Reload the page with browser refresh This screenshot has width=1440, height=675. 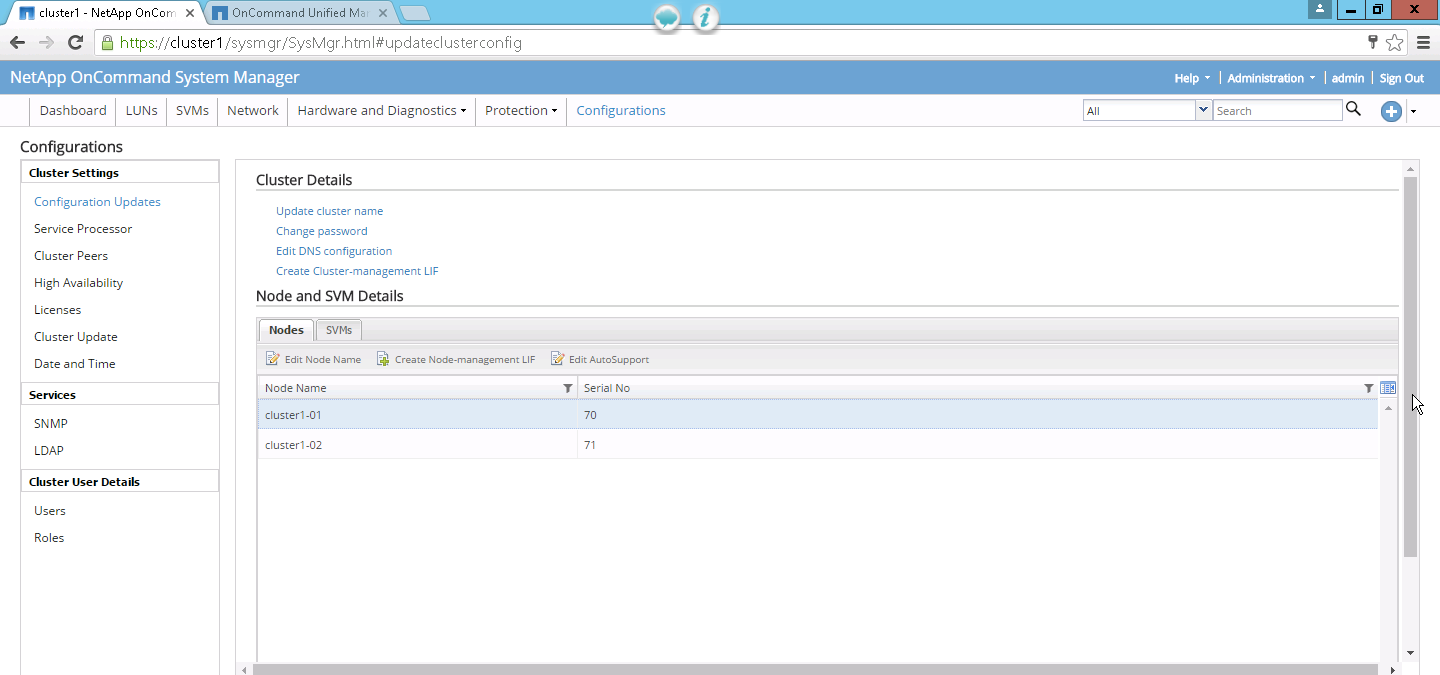coord(75,42)
